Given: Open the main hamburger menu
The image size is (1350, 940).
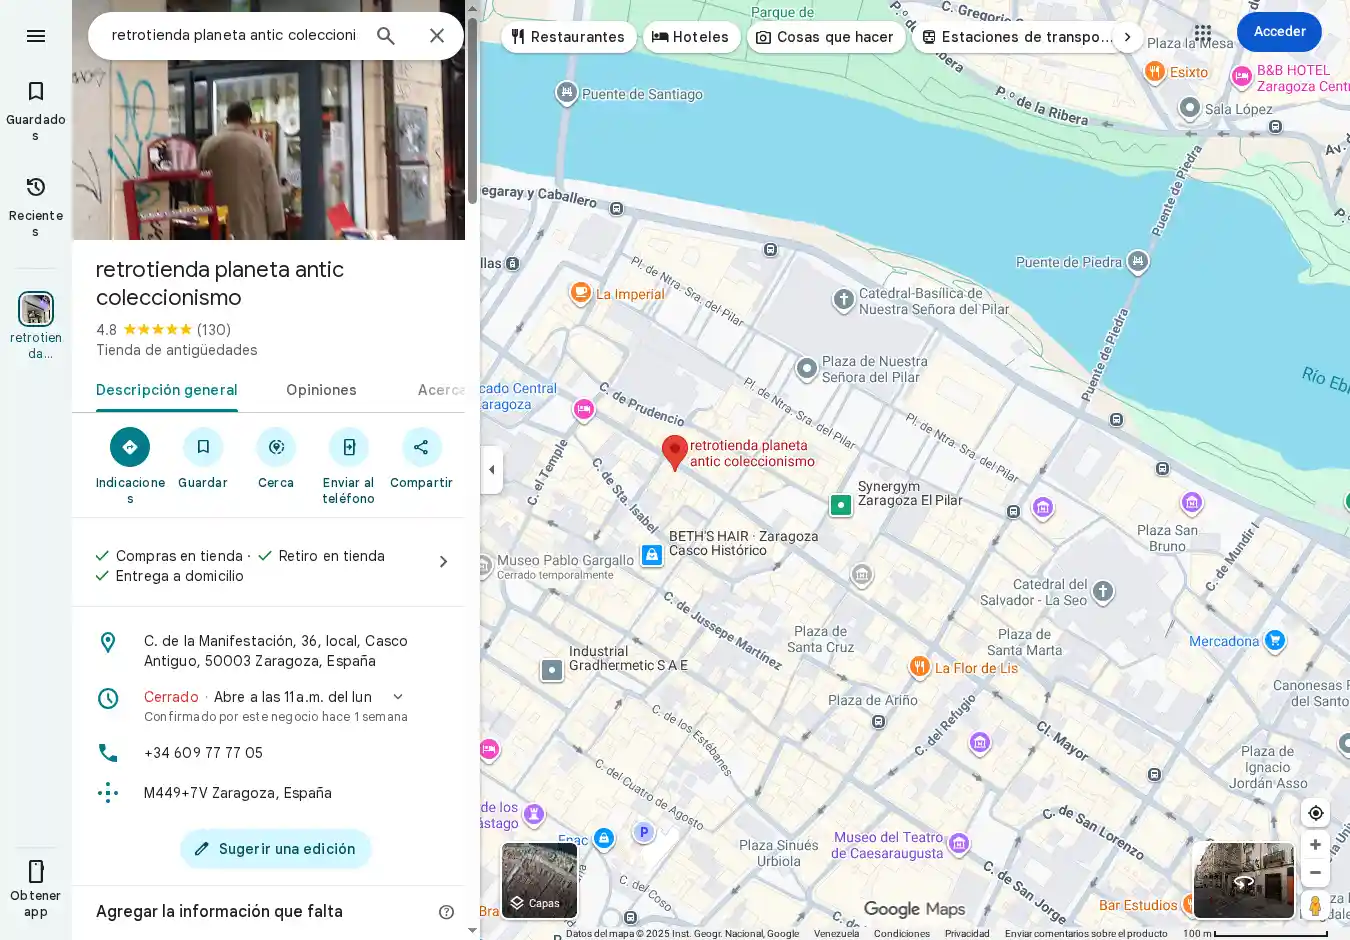Looking at the screenshot, I should pos(36,36).
